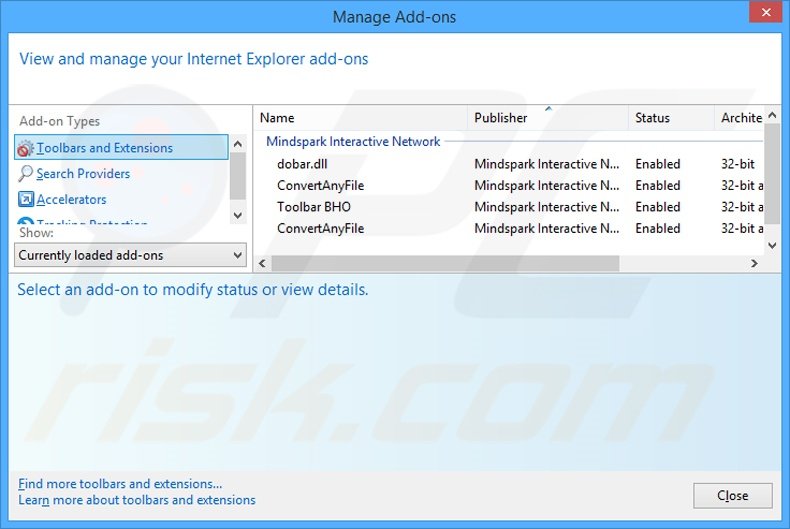
Task: Sort add-ons by Publisher column
Action: (x=548, y=118)
